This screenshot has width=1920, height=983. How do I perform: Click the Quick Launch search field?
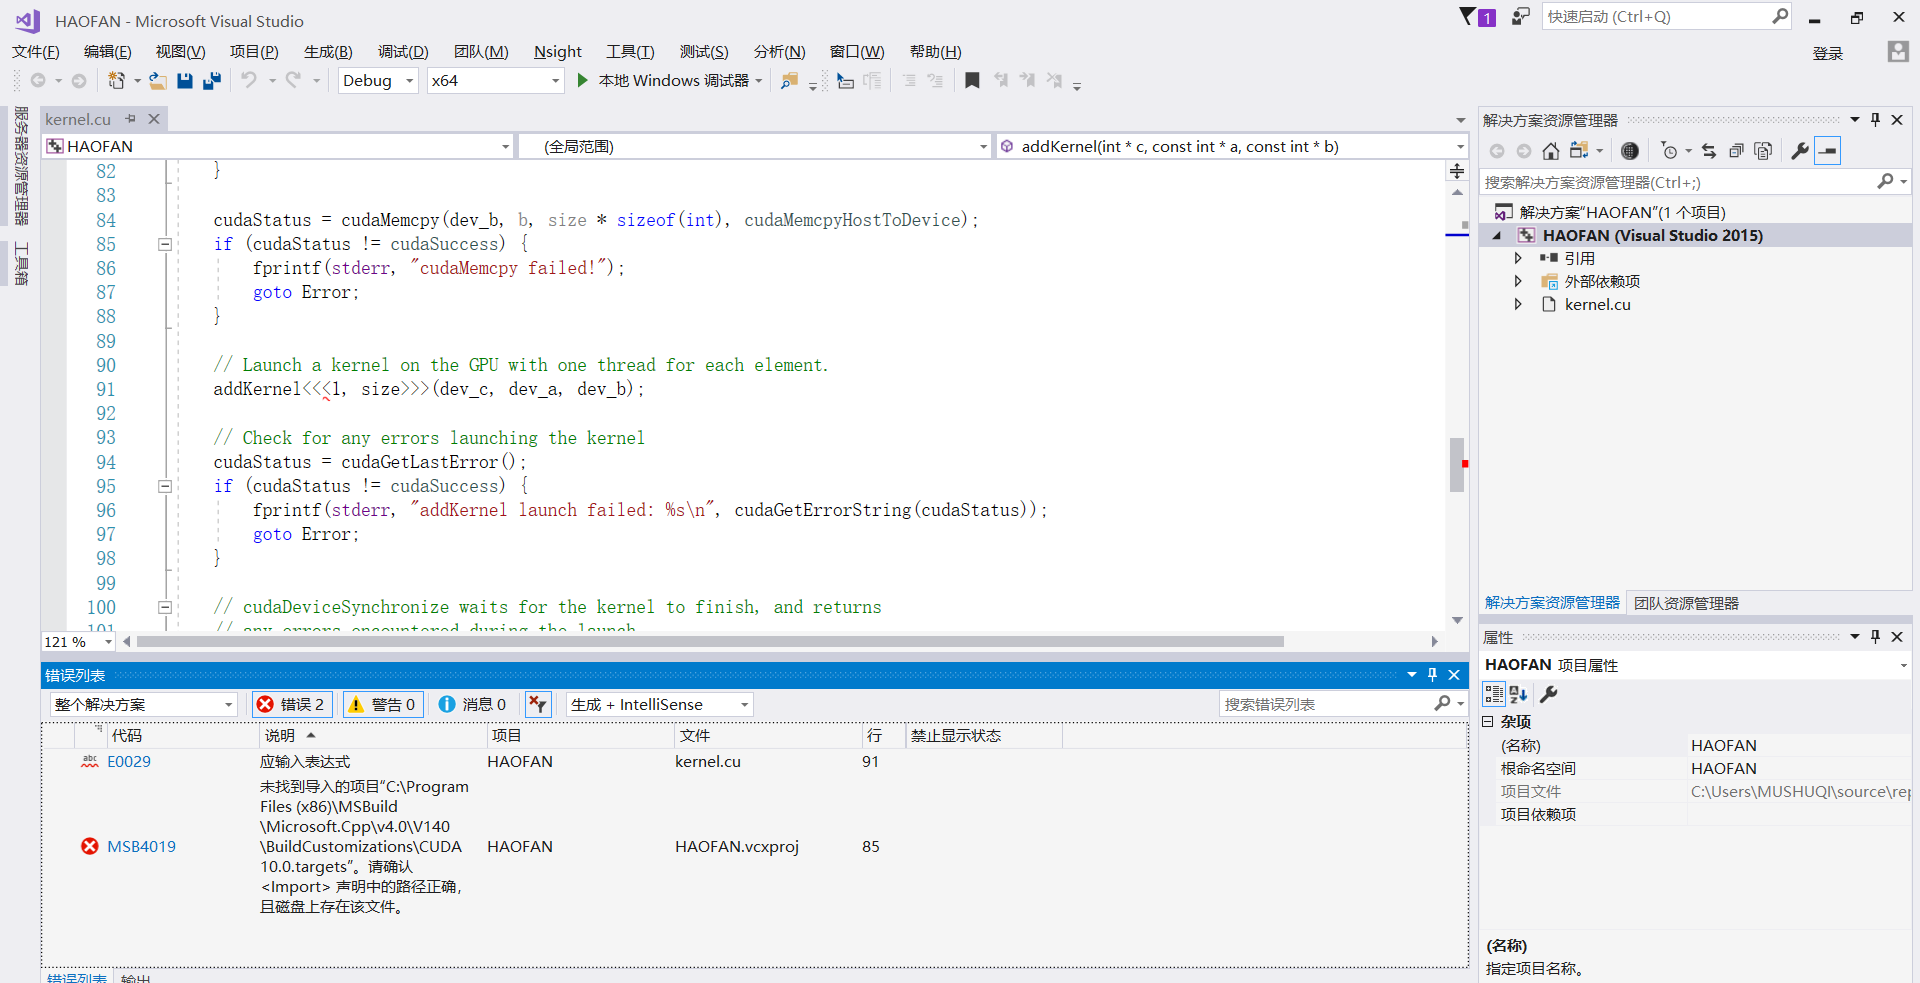pyautogui.click(x=1666, y=17)
